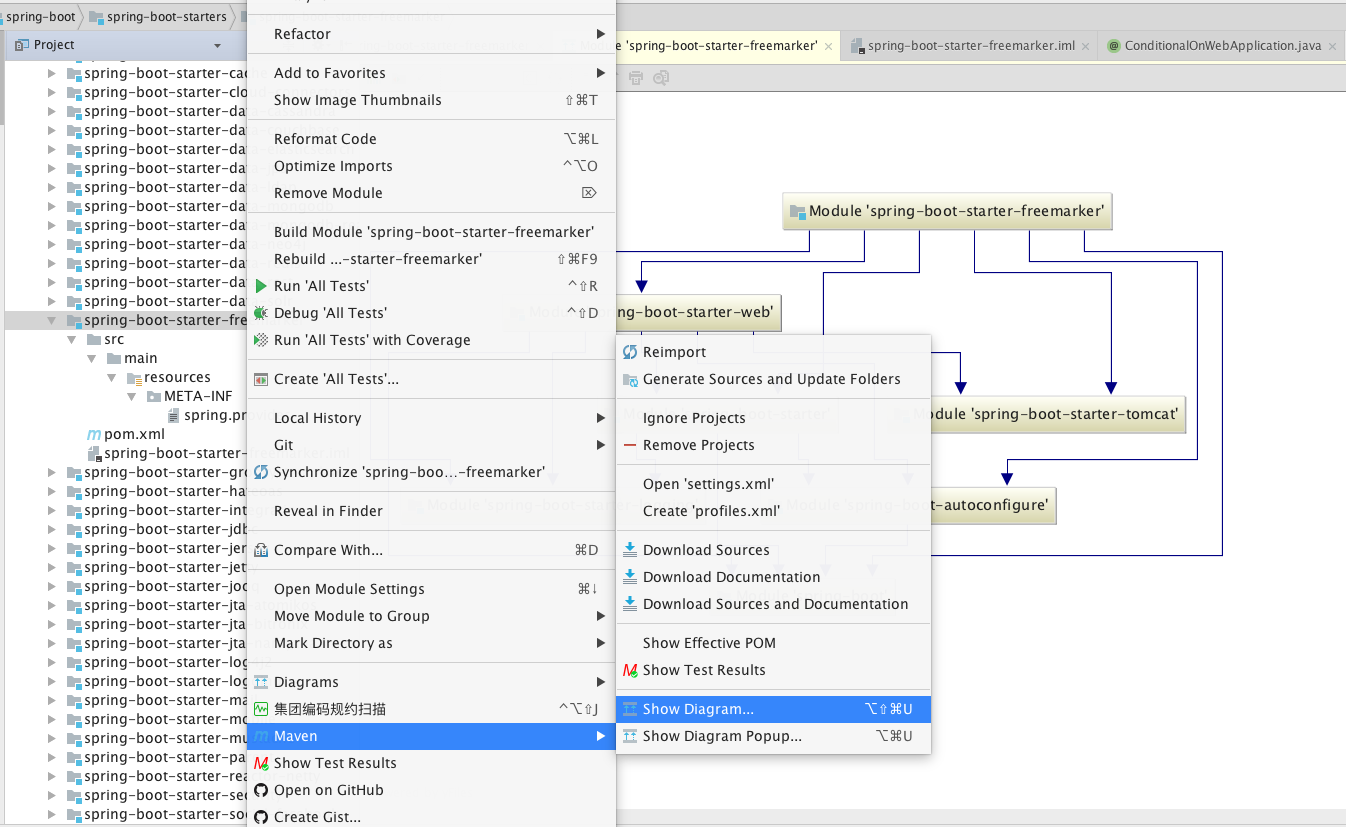Click the Download Sources arrow icon
This screenshot has height=827, width=1346.
click(630, 550)
